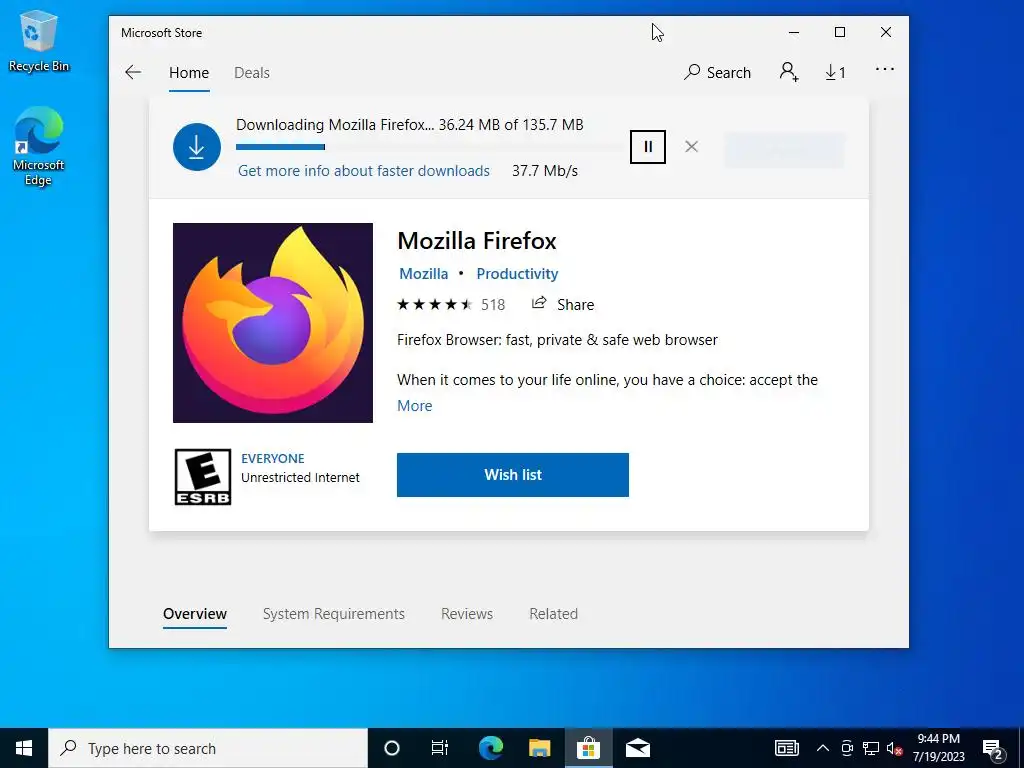
Task: Open the account sign-in icon
Action: pos(789,72)
